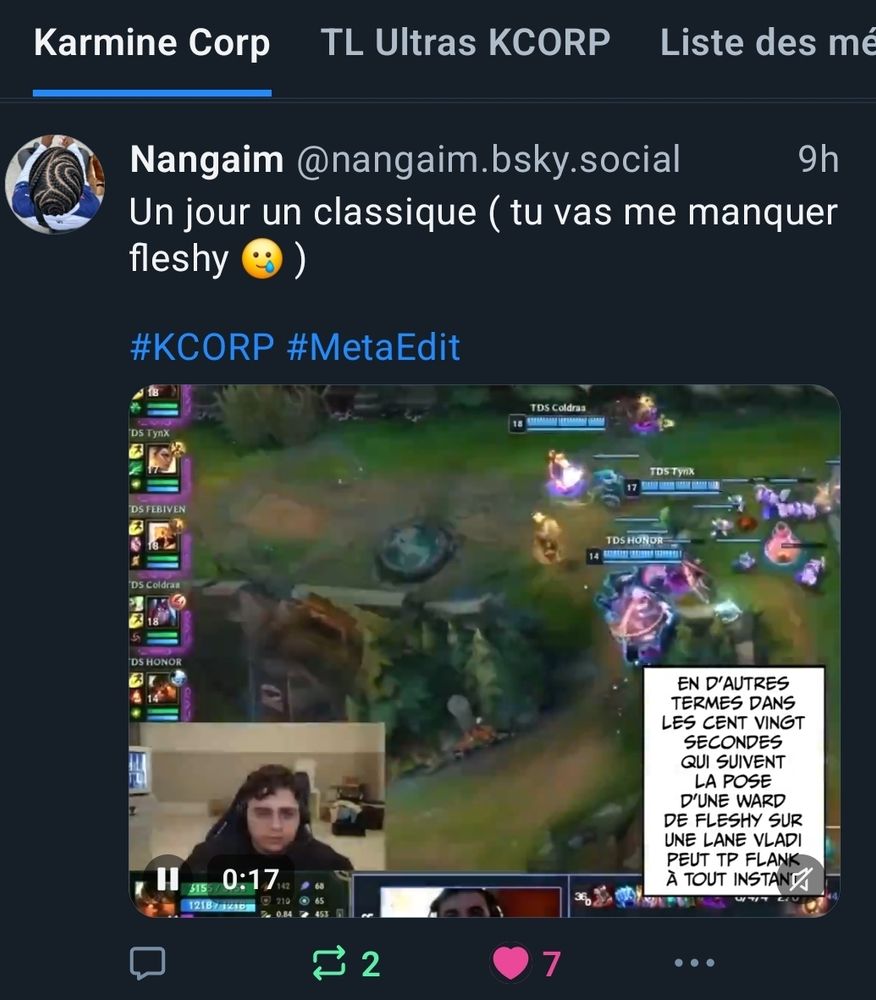The width and height of the screenshot is (876, 1000).
Task: Tap the repost arrows icon
Action: pos(329,963)
